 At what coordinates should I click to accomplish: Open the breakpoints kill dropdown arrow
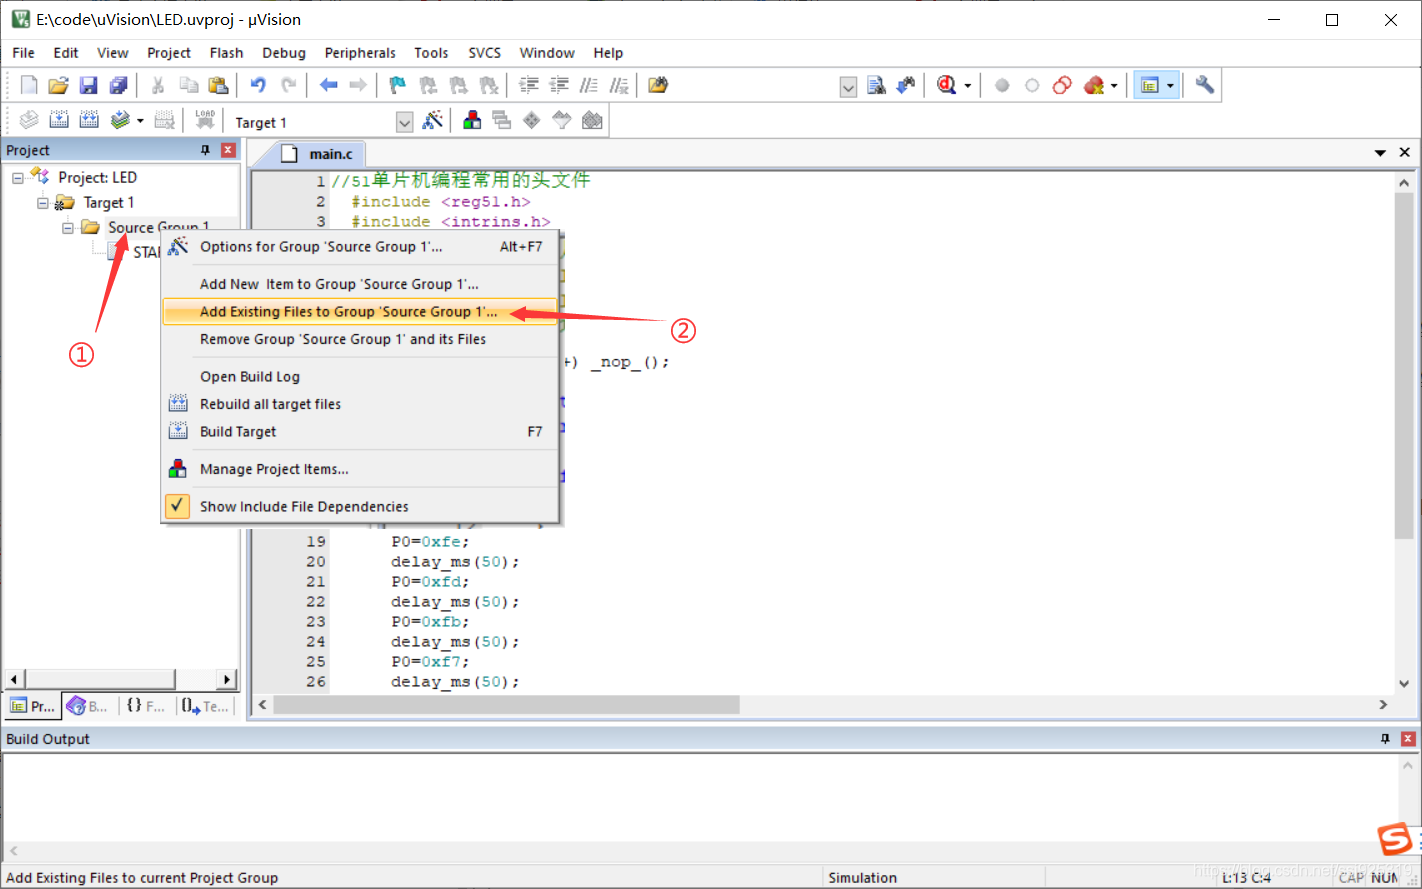pos(1114,86)
